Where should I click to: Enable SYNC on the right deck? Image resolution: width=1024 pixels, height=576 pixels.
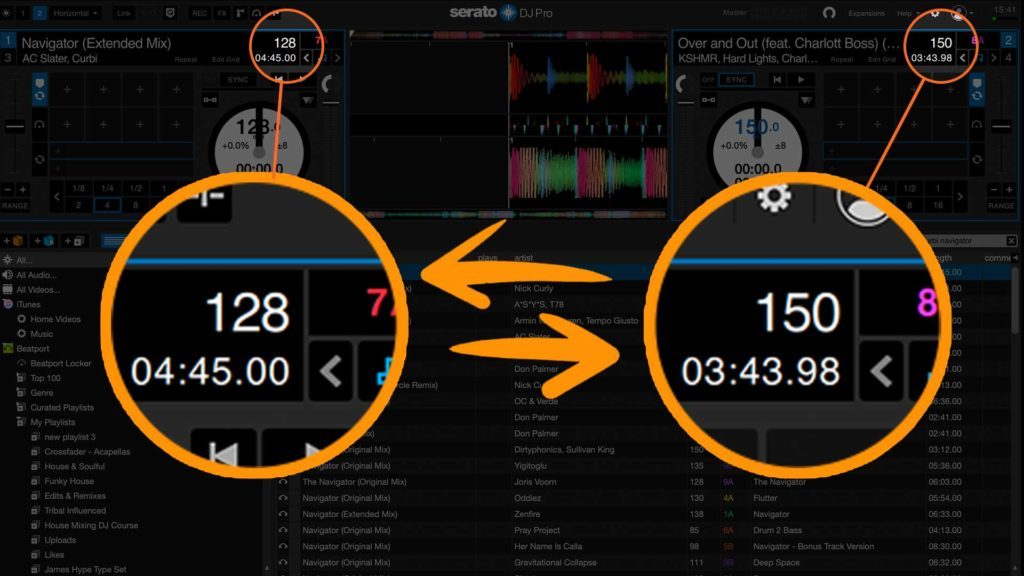tap(737, 80)
